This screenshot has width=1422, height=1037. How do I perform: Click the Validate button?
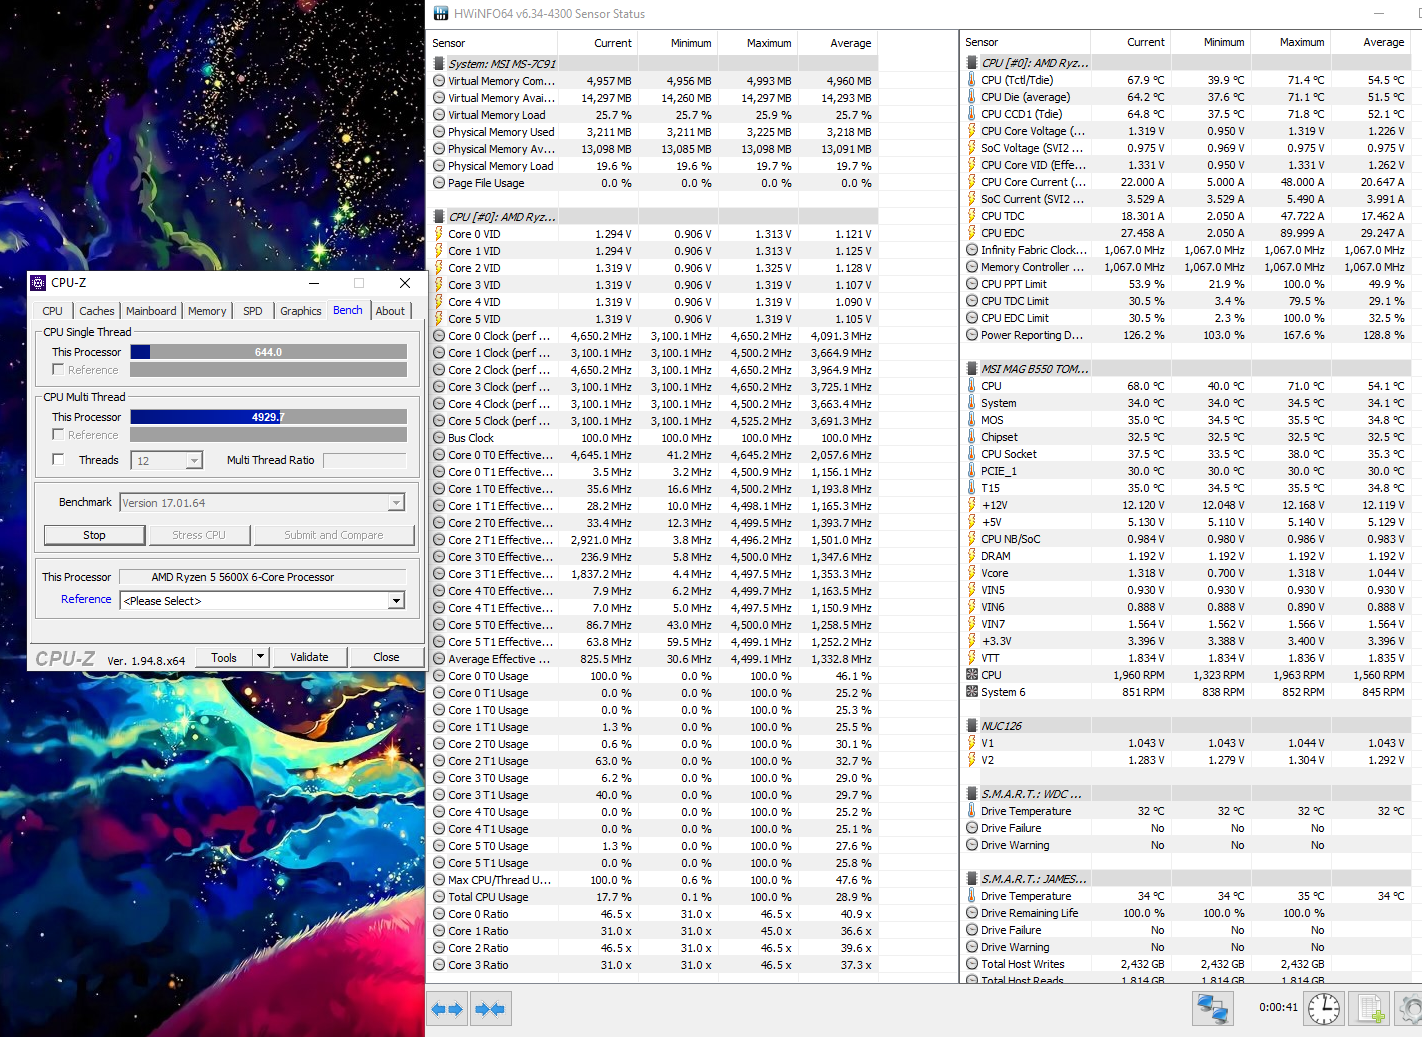click(x=309, y=657)
